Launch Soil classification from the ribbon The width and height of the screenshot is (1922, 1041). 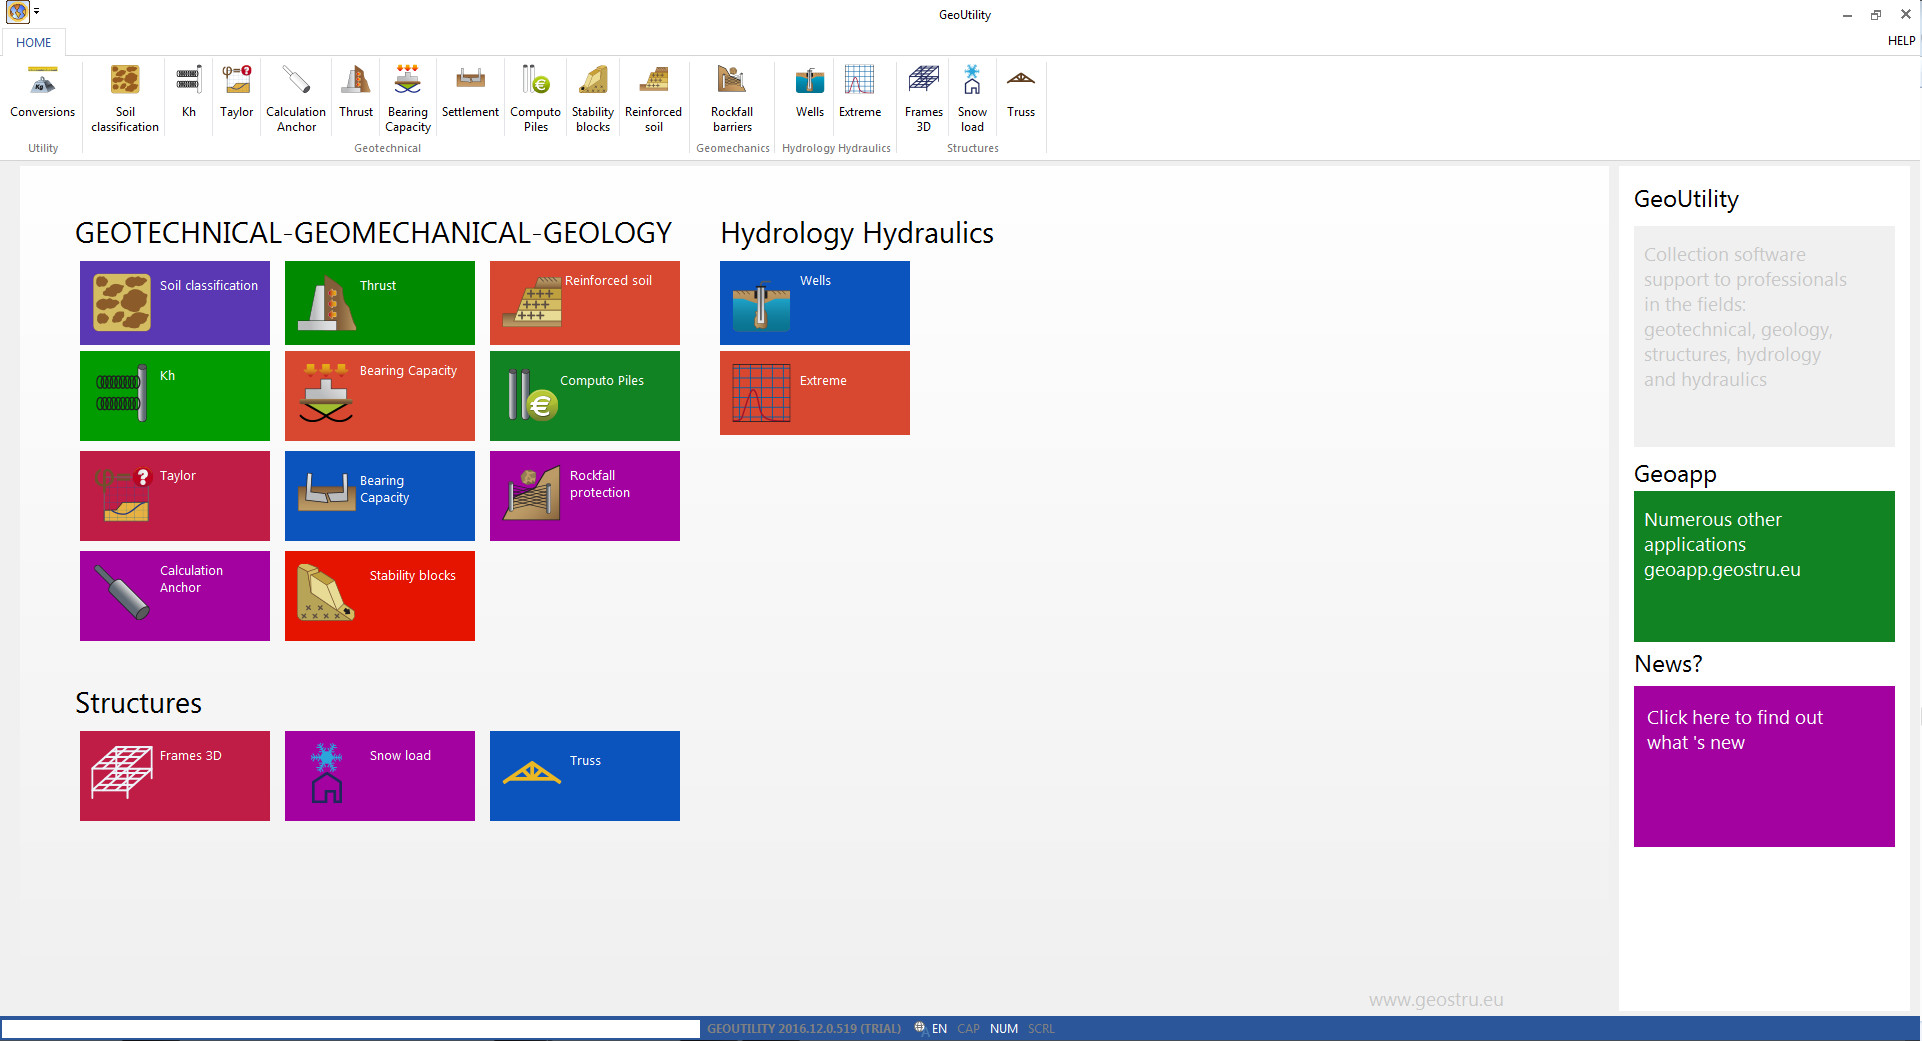point(125,97)
